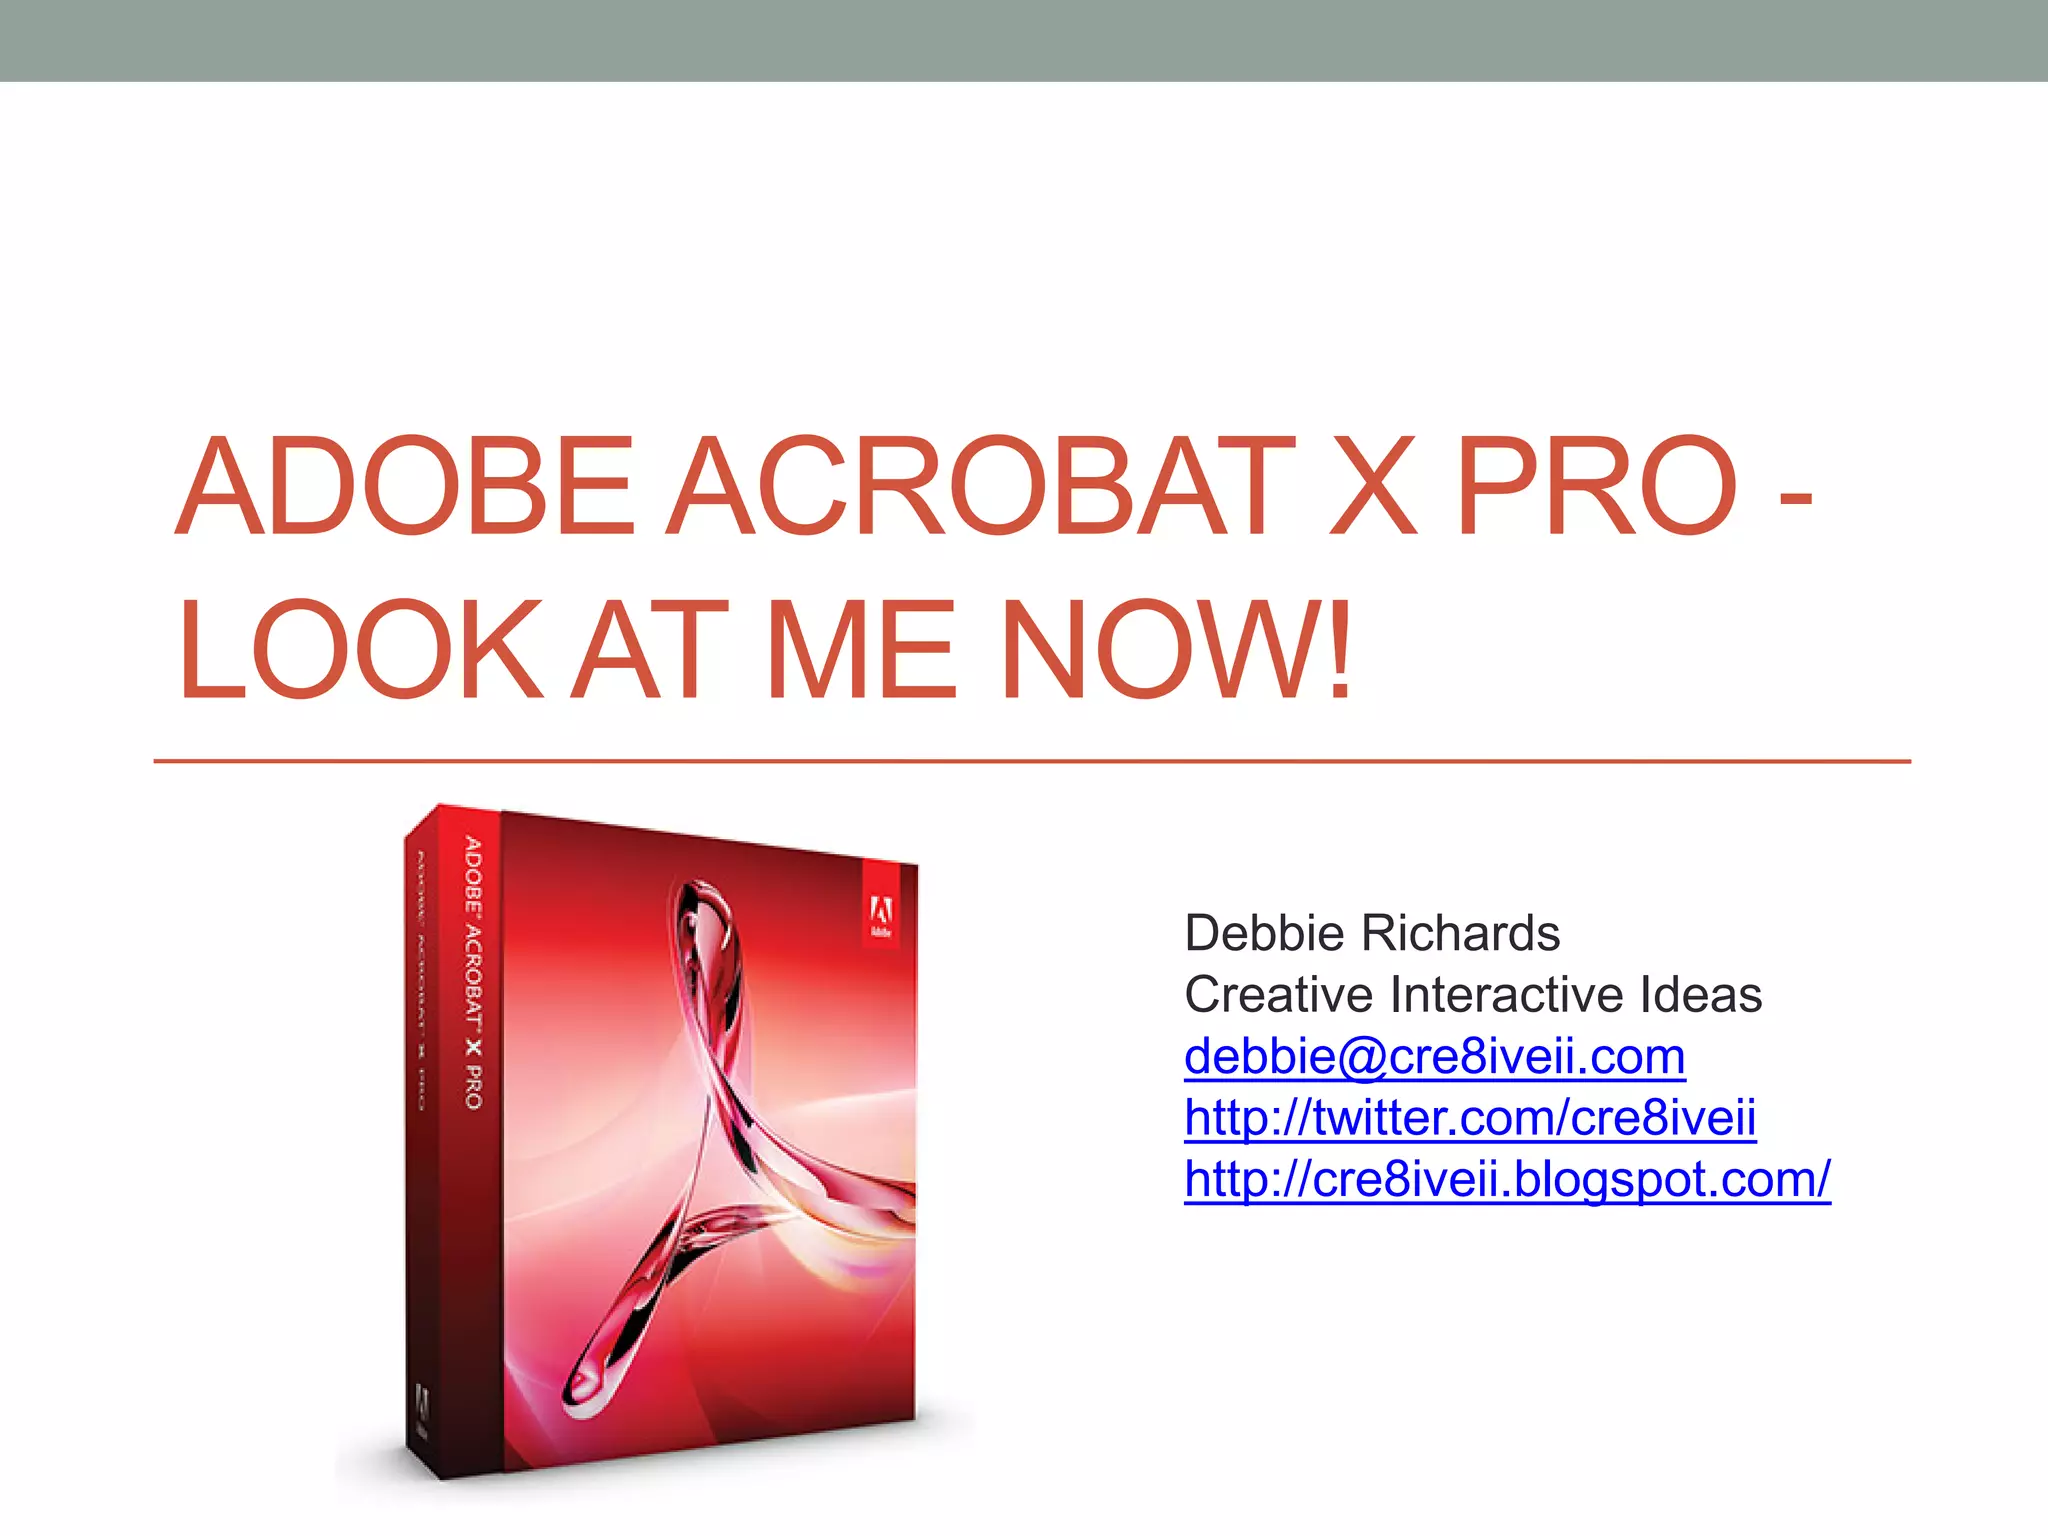Screen dimensions: 2048x1536
Task: Visit the cre8iveii.blogspot.com blog link
Action: point(1507,1180)
